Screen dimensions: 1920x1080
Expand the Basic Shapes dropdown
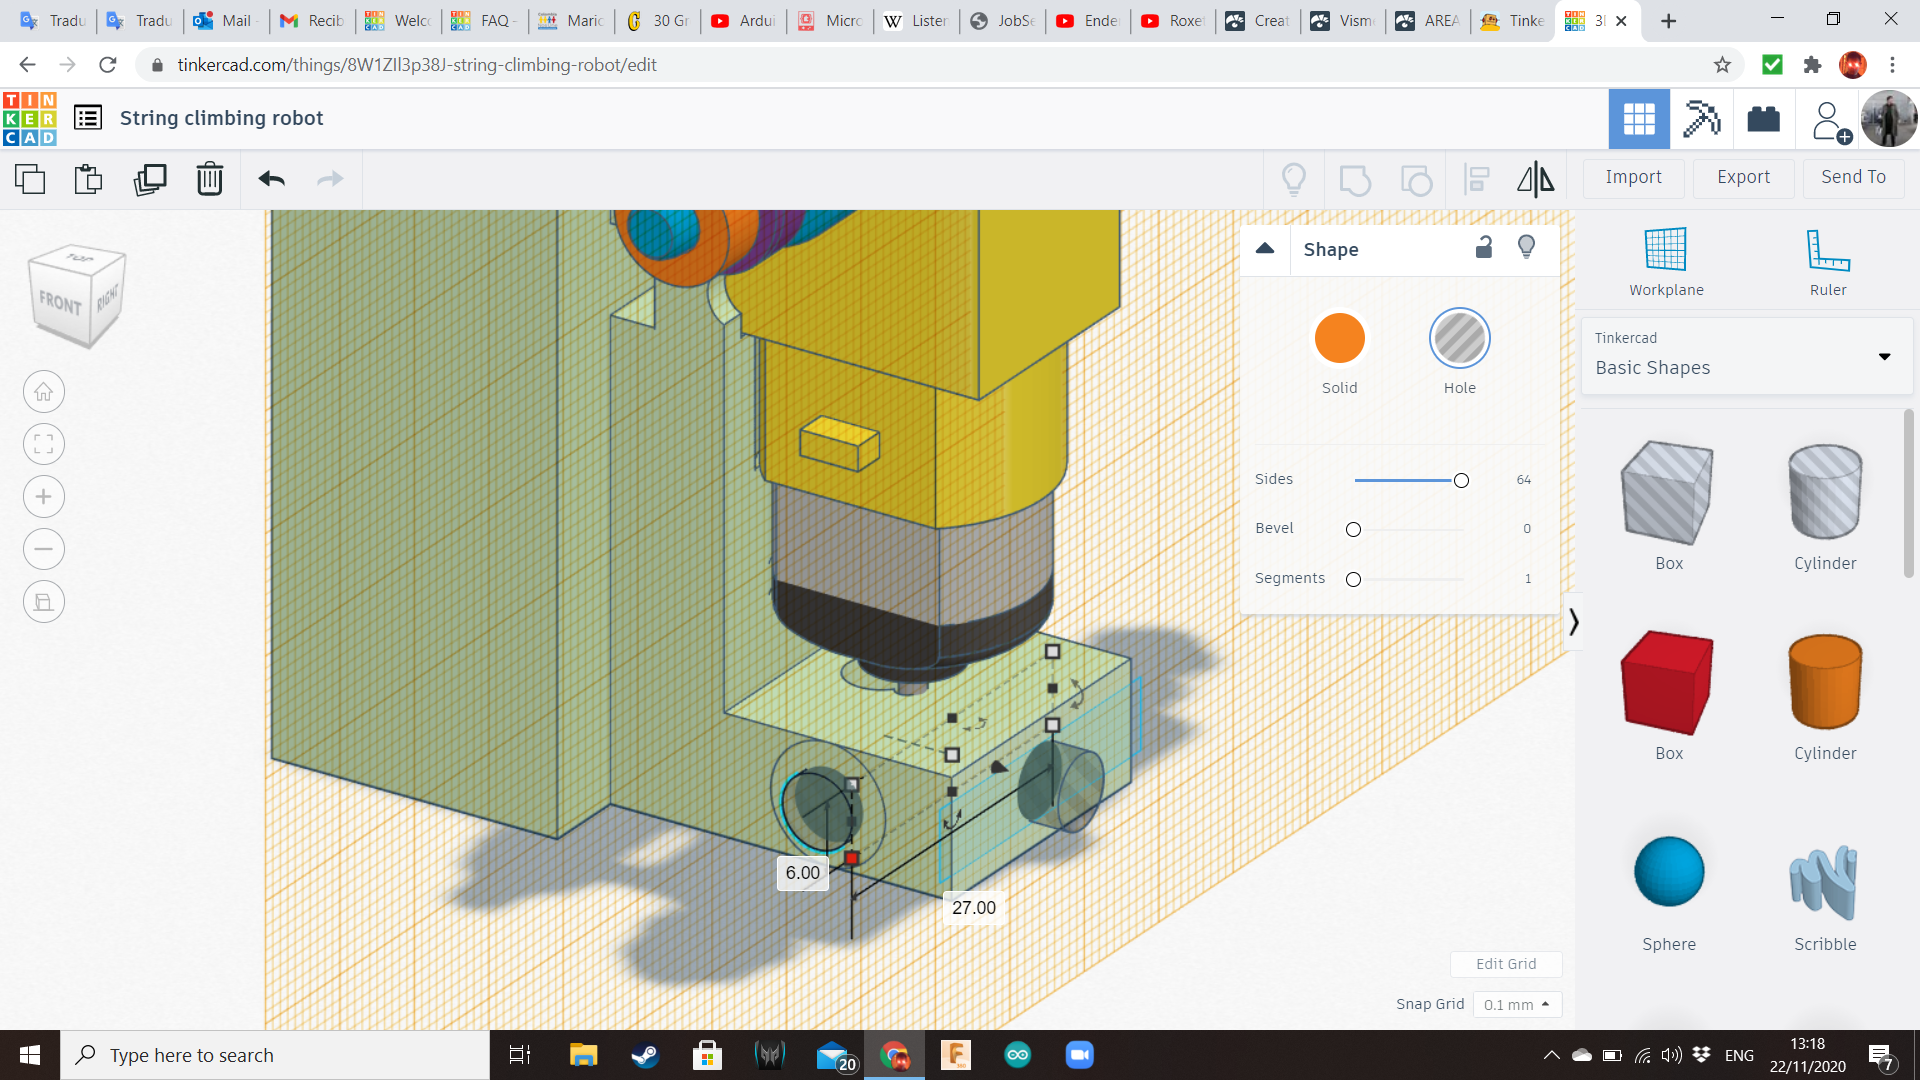tap(1884, 356)
